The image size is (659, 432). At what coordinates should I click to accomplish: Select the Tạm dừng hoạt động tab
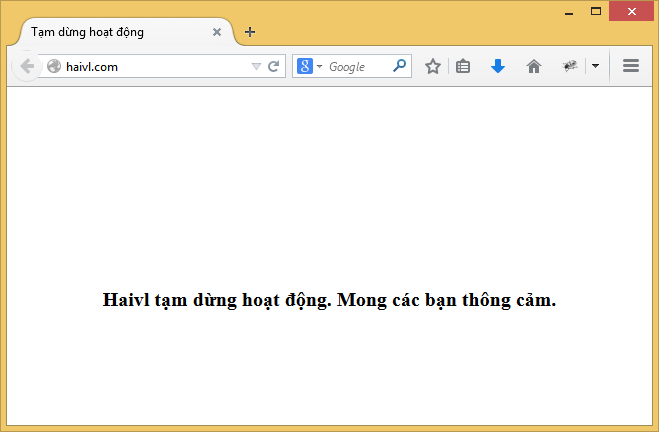(x=110, y=32)
